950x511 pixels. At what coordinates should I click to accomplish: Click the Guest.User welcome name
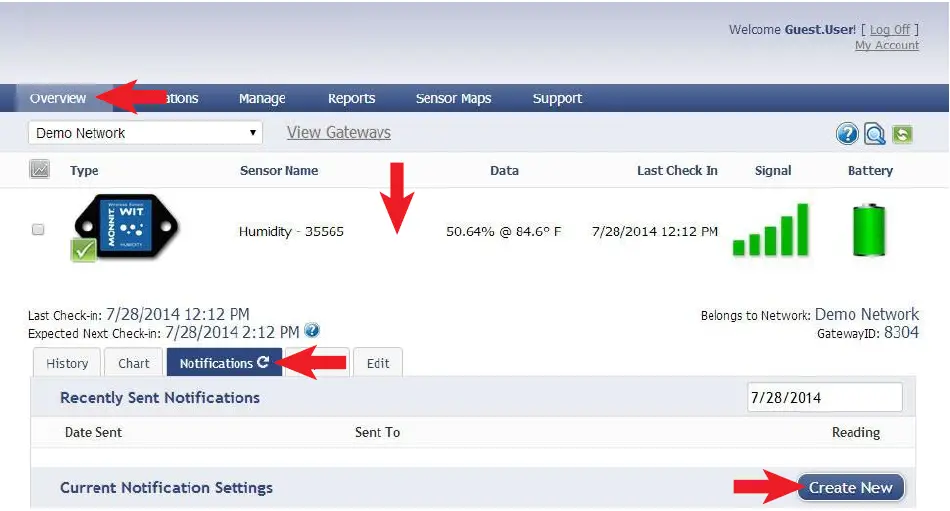pos(820,29)
